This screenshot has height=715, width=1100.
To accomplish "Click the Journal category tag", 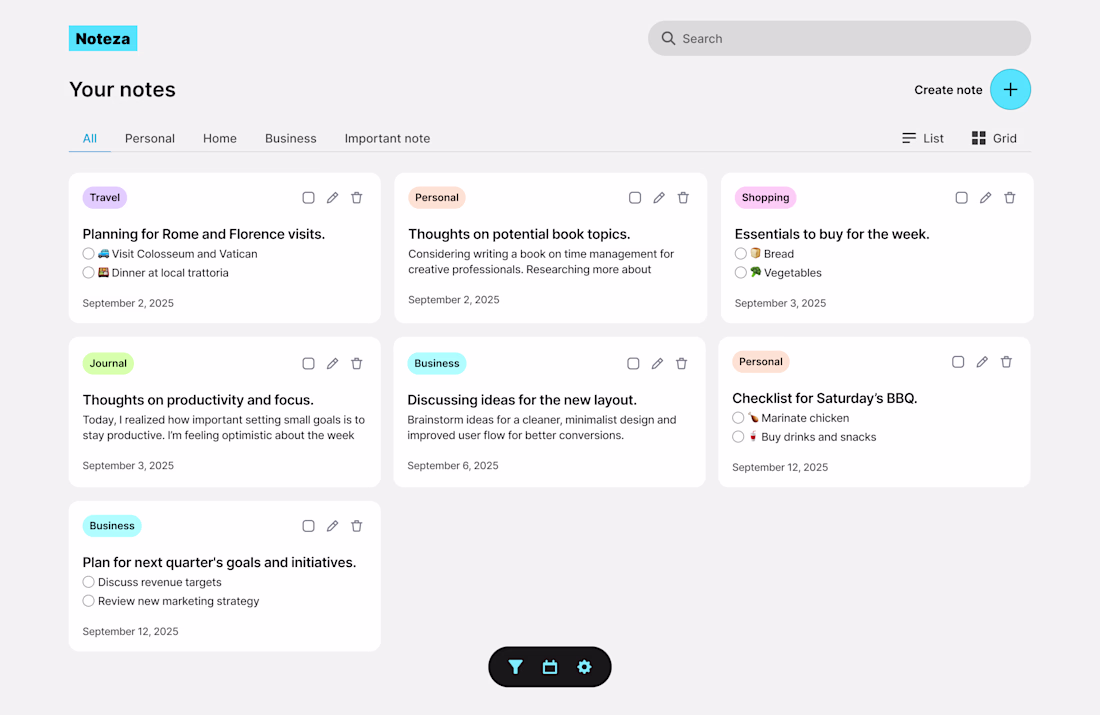I will 108,363.
